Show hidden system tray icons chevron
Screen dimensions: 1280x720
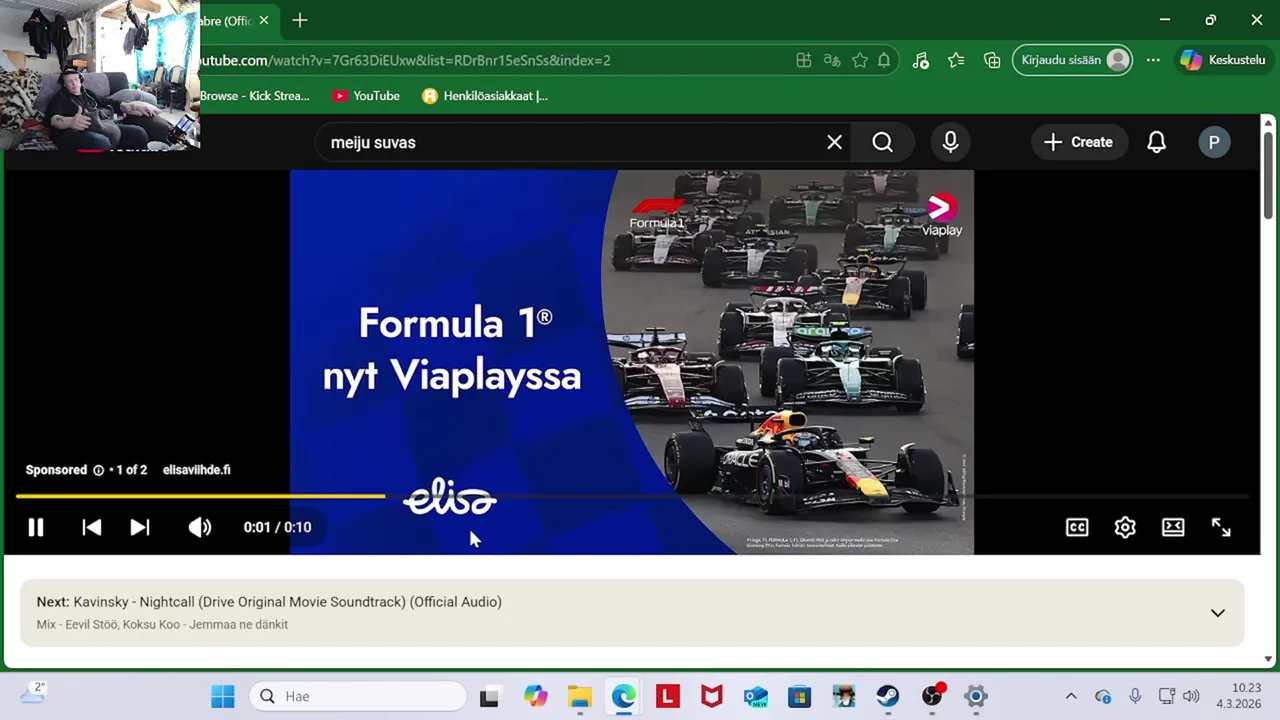pos(1071,696)
